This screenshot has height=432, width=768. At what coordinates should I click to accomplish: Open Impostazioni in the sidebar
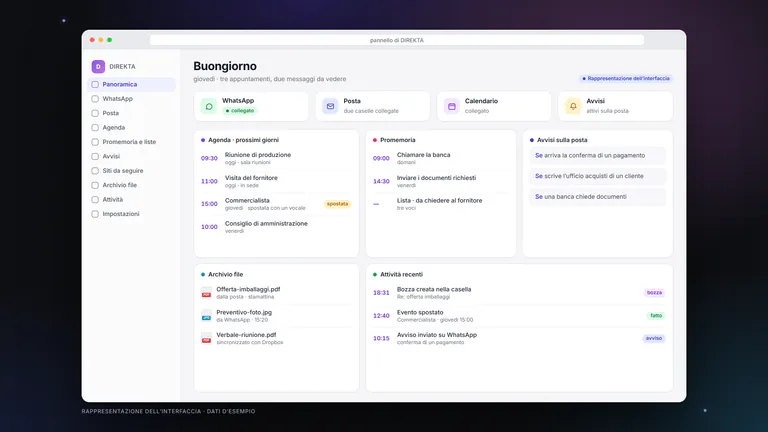[131, 214]
